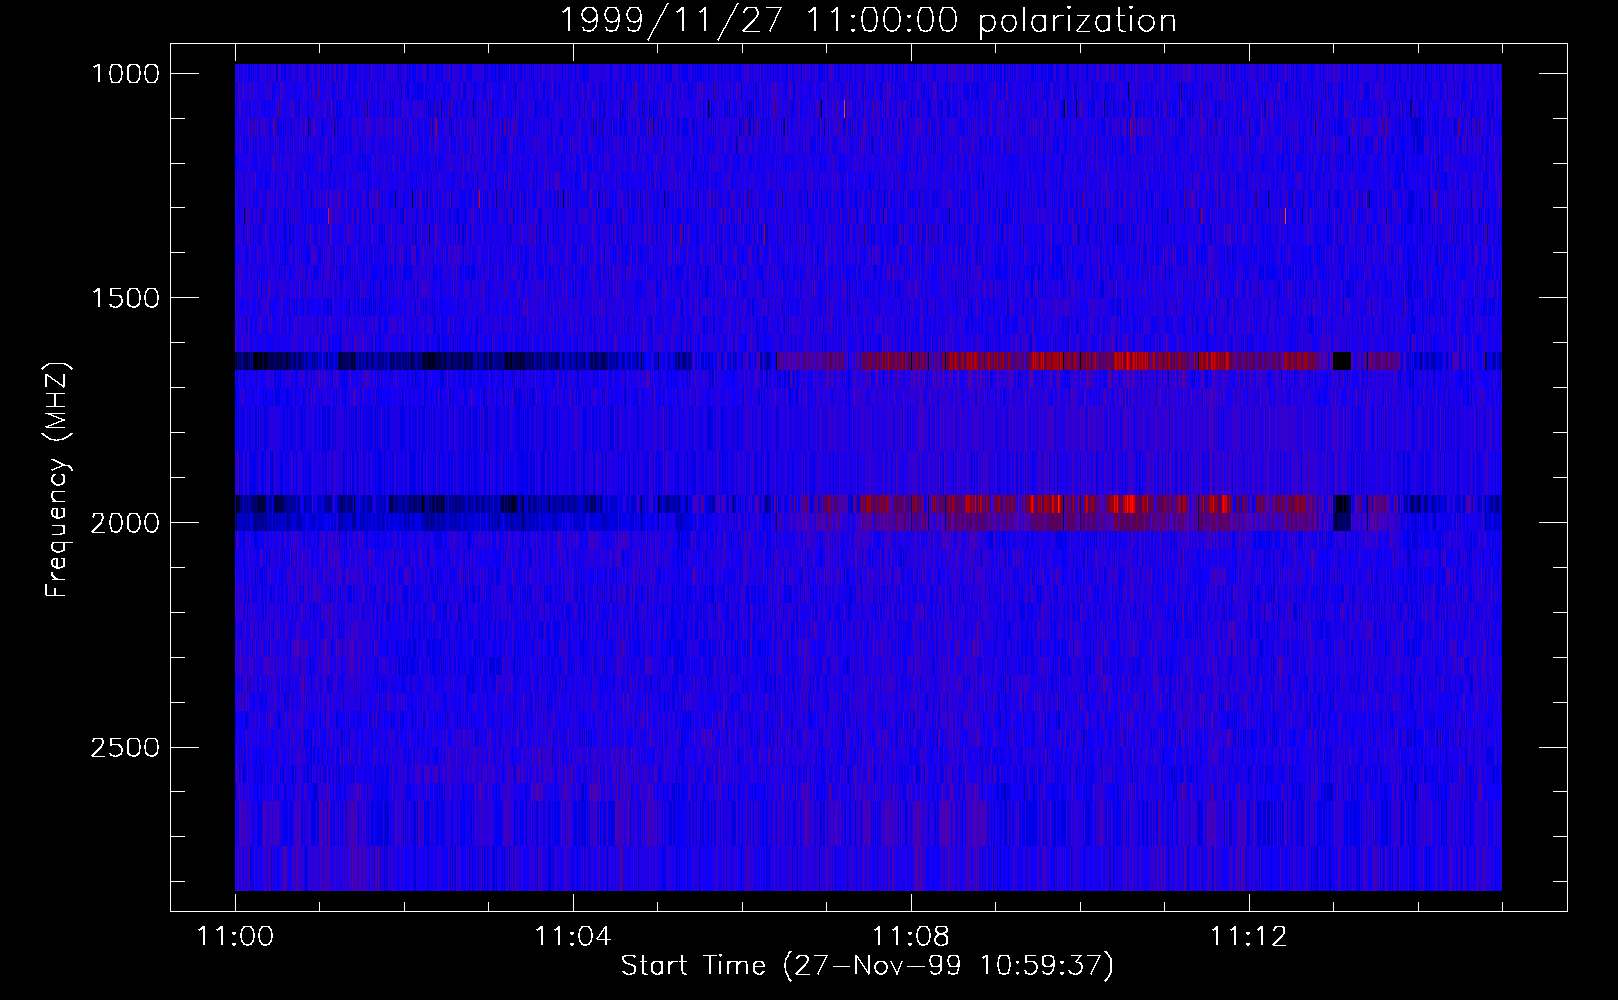Screen dimensions: 1618x1000
Task: Click the plot title '1999/11/27 11:00:00 polarization'
Action: (x=867, y=20)
